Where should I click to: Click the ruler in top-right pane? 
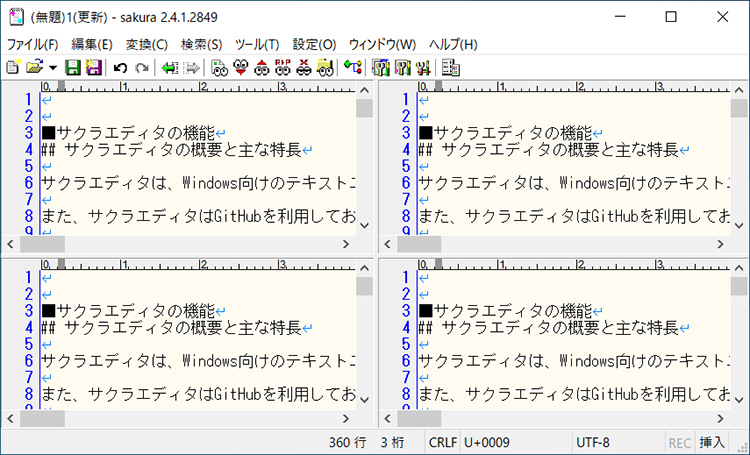coord(574,87)
